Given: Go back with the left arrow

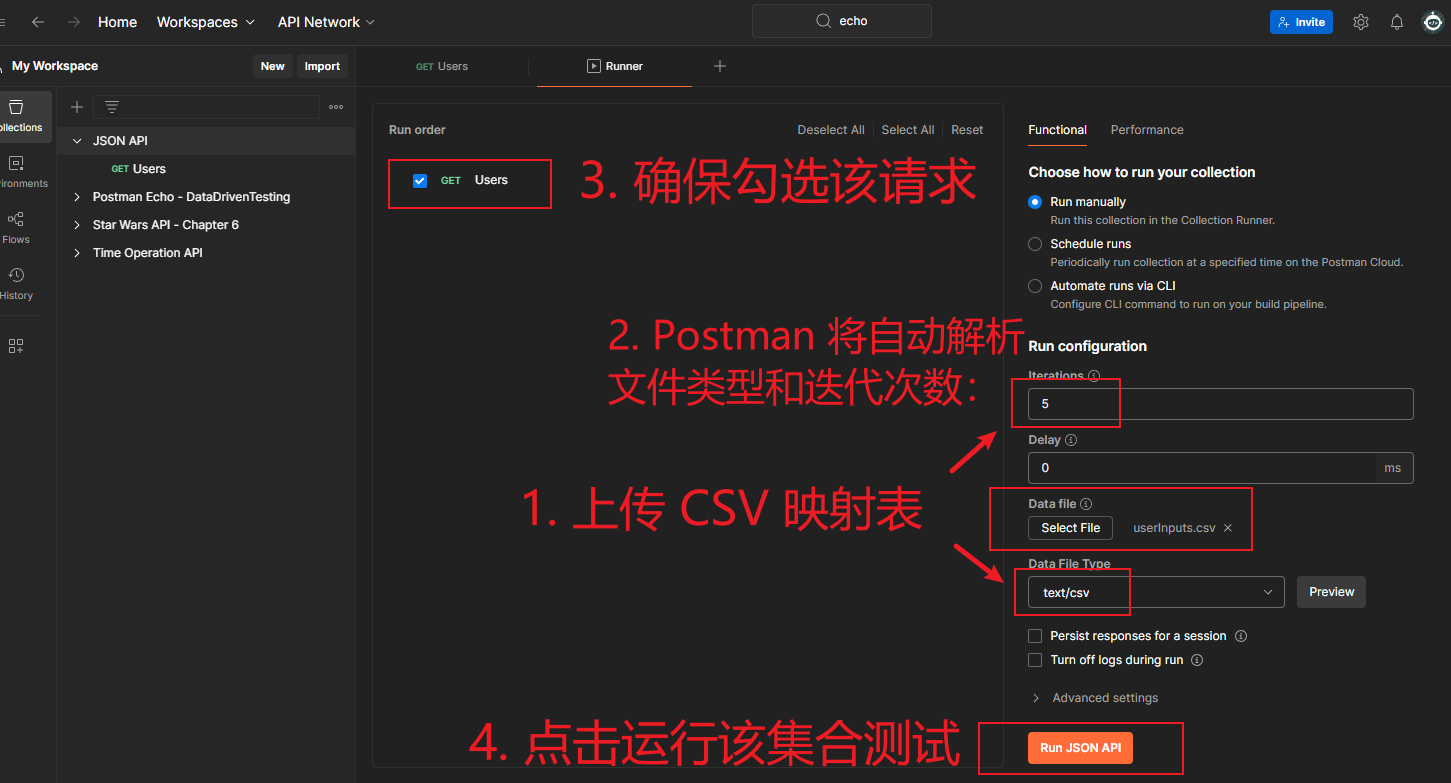Looking at the screenshot, I should 38,22.
